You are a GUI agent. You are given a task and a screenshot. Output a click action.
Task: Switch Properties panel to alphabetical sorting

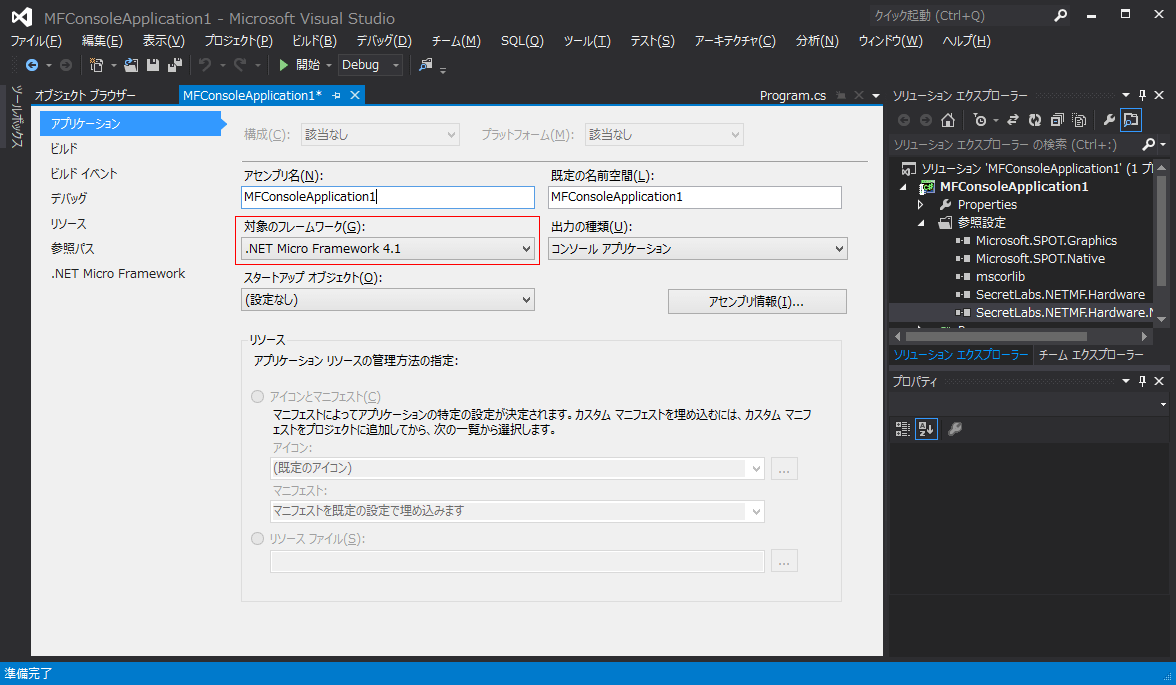(x=926, y=428)
